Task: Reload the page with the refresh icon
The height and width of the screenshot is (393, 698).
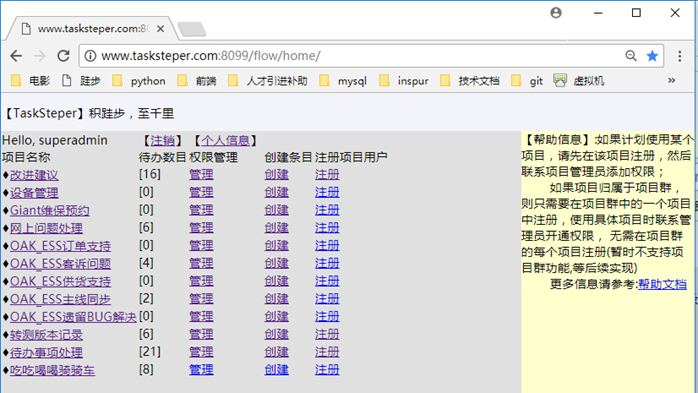Action: tap(63, 56)
